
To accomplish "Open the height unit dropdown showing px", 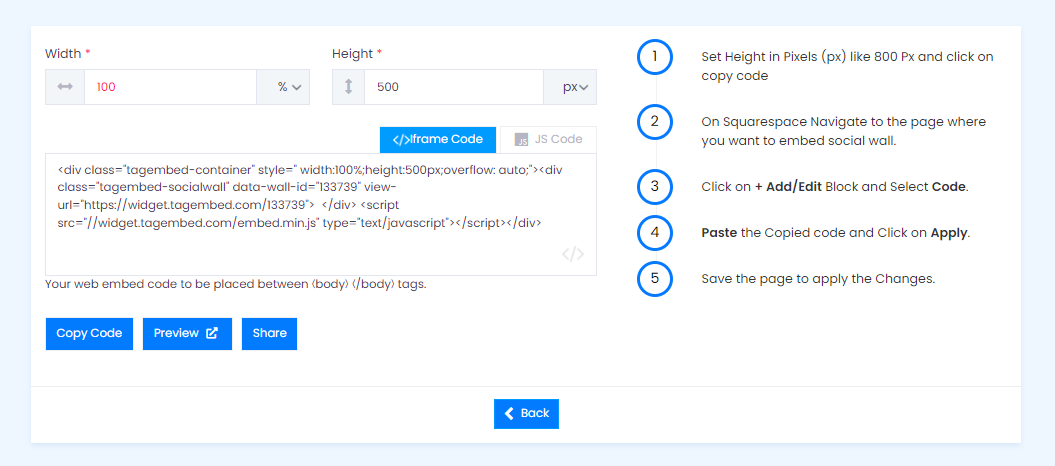I will point(570,87).
